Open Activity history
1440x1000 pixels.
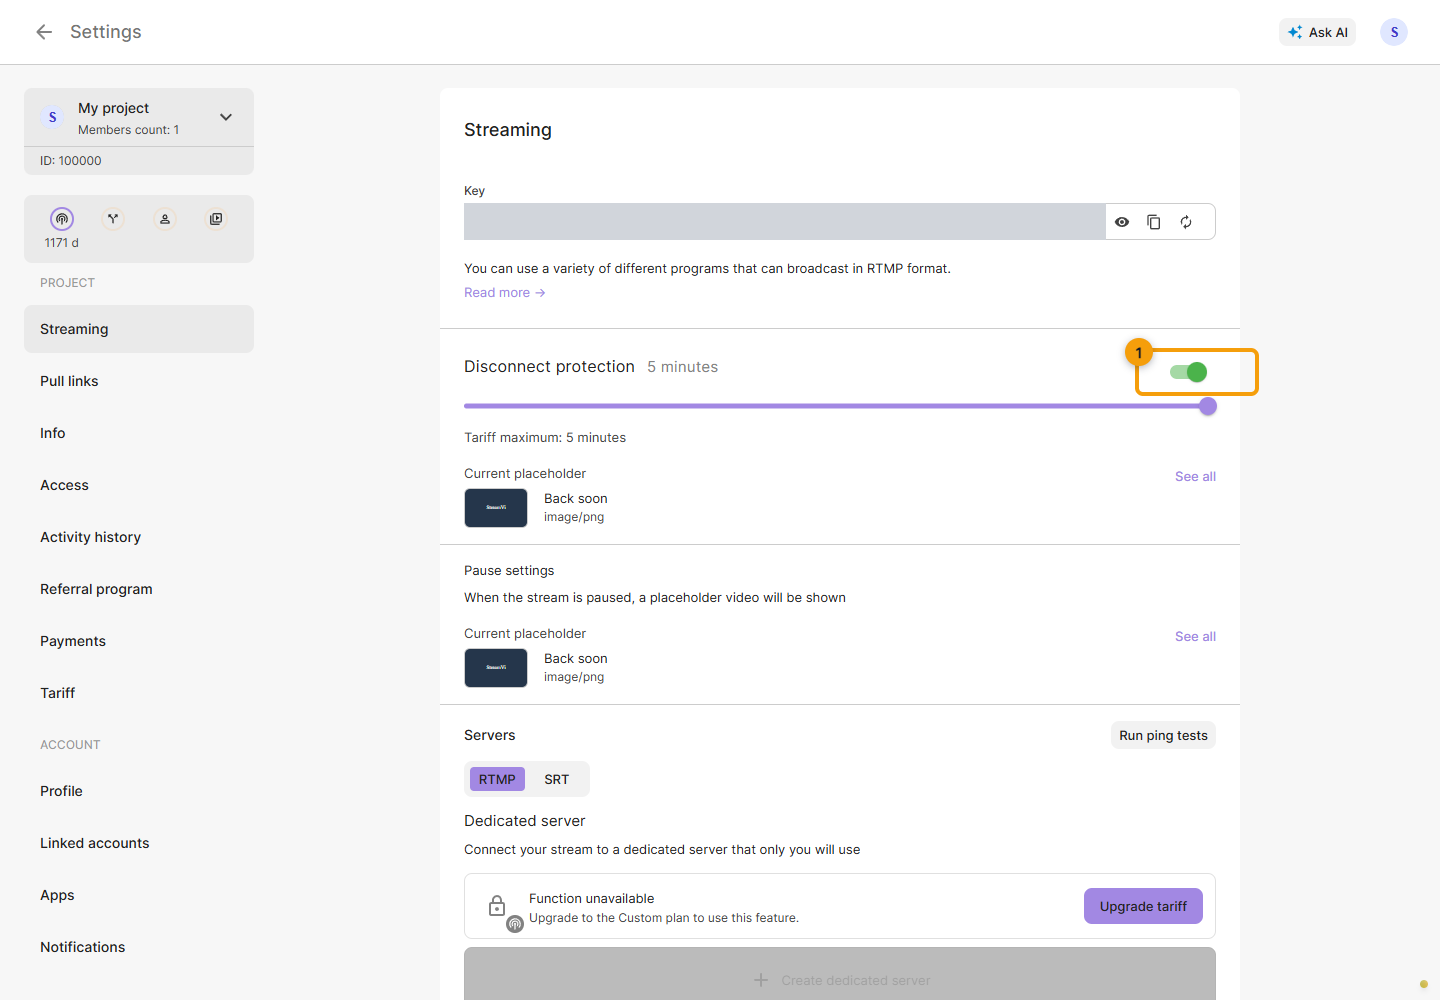(139, 537)
